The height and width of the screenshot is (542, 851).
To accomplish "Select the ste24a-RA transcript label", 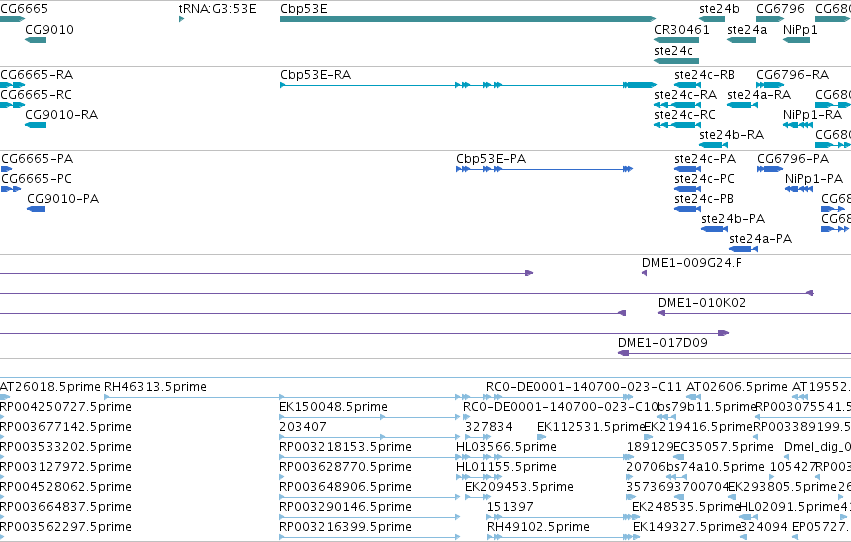I will tap(759, 94).
